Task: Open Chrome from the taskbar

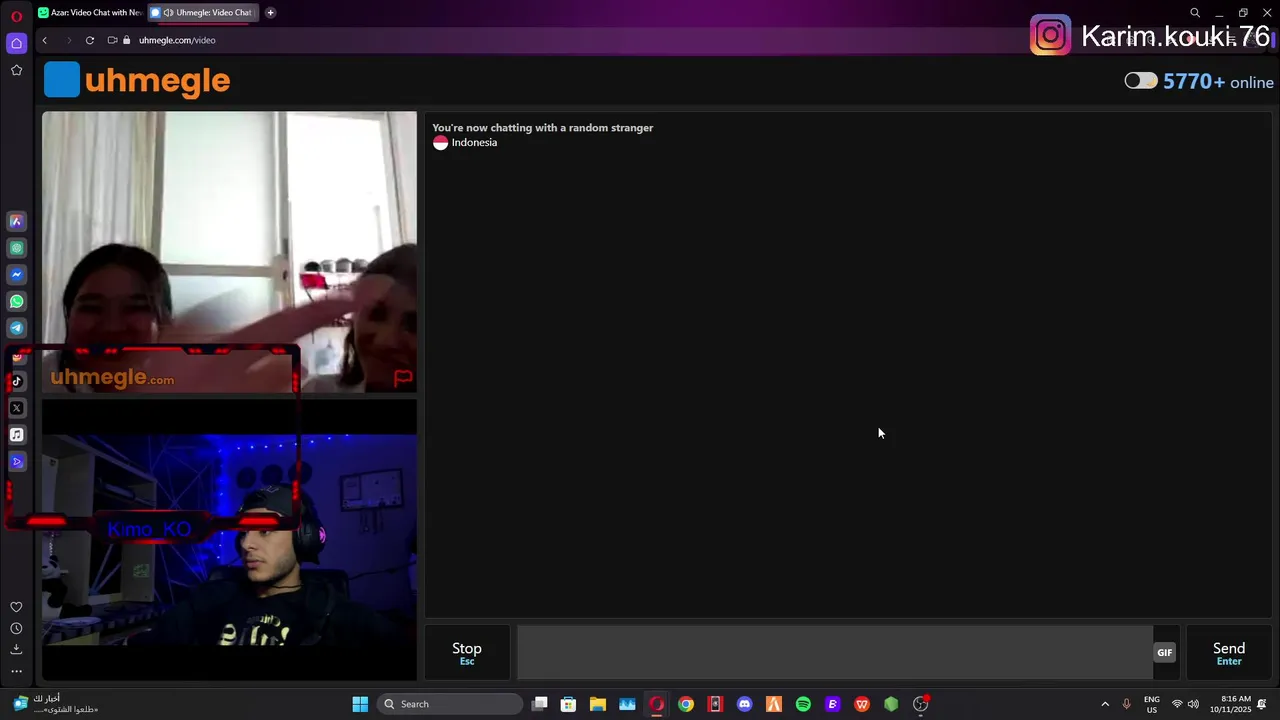Action: coord(685,704)
